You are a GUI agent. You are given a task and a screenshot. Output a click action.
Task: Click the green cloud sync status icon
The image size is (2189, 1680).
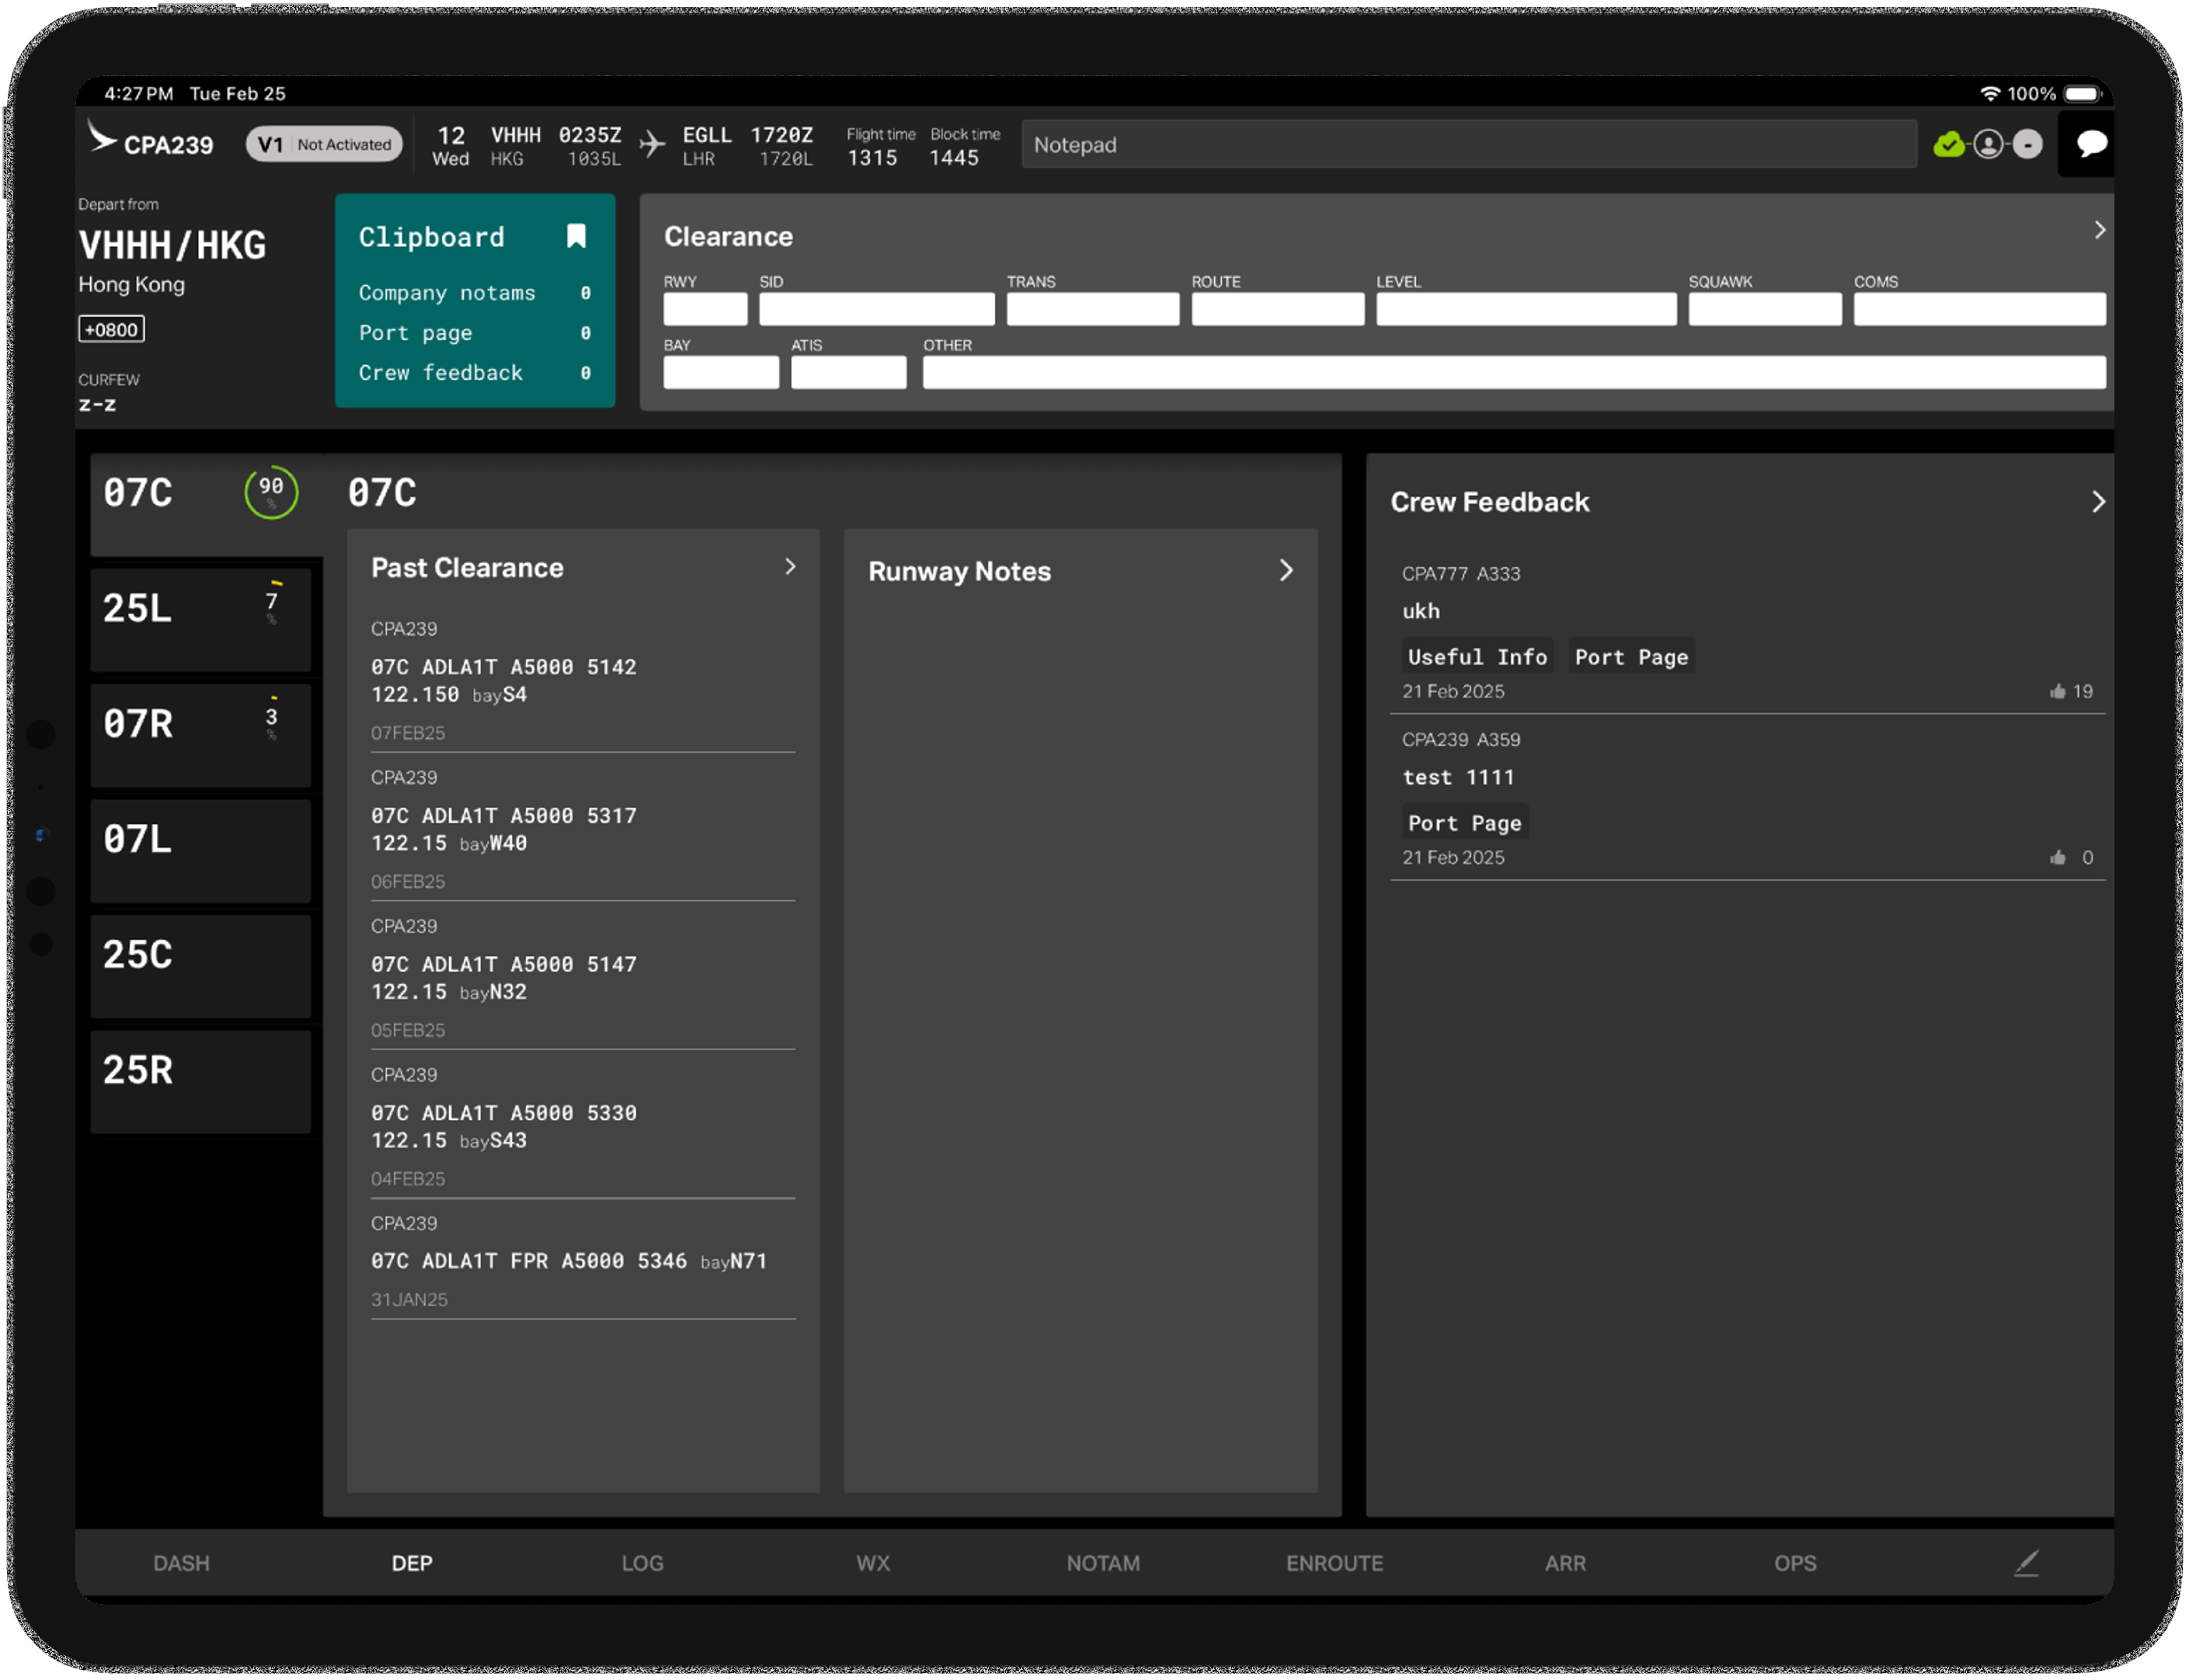[x=1948, y=145]
